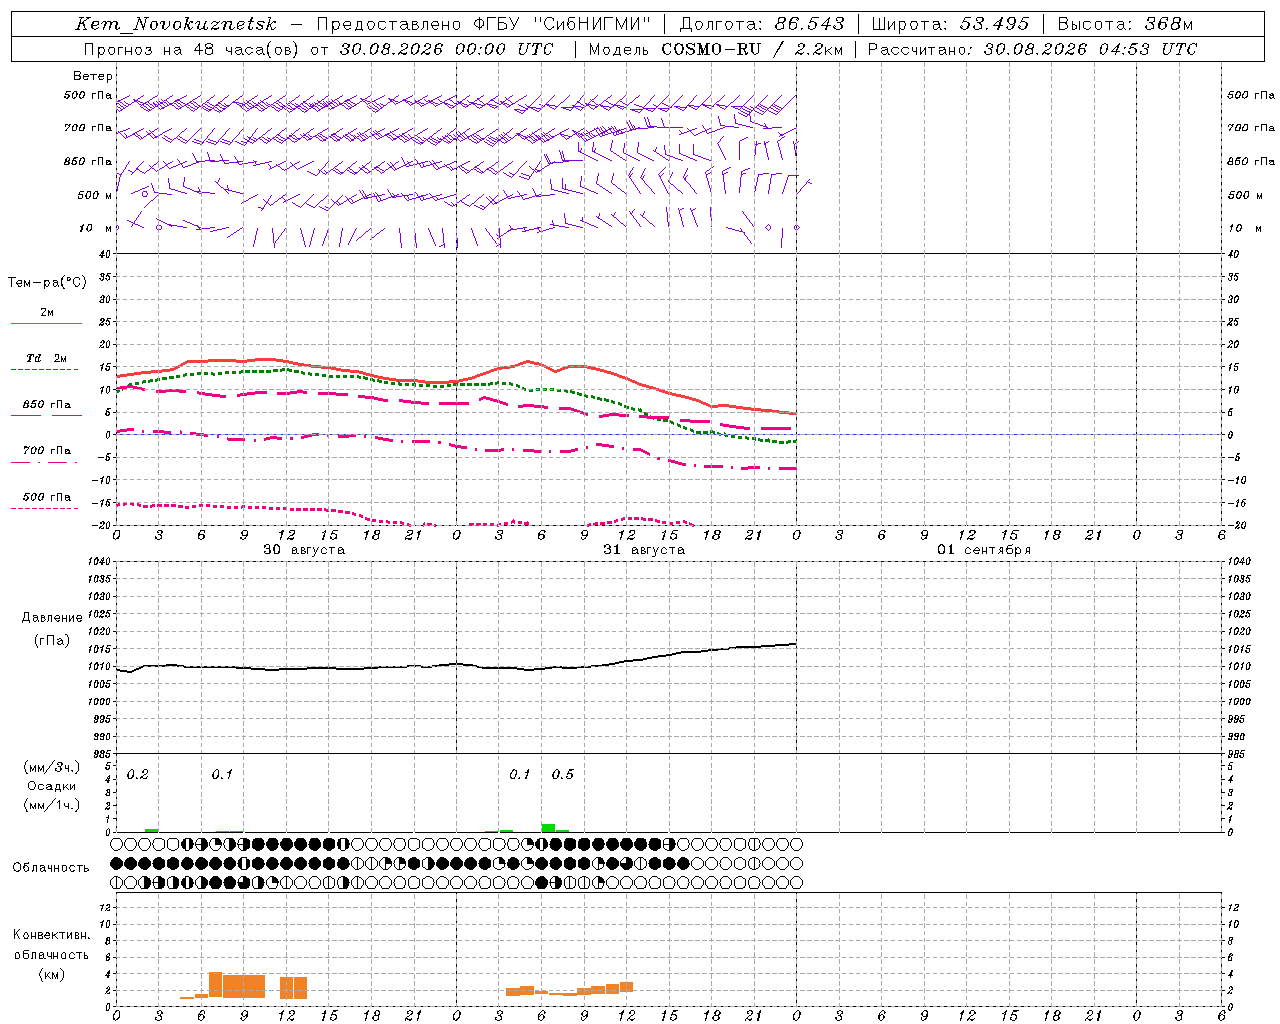Screen dimensions: 1280x1024
Task: Click the 0.2 precipitation amount value
Action: 137,775
